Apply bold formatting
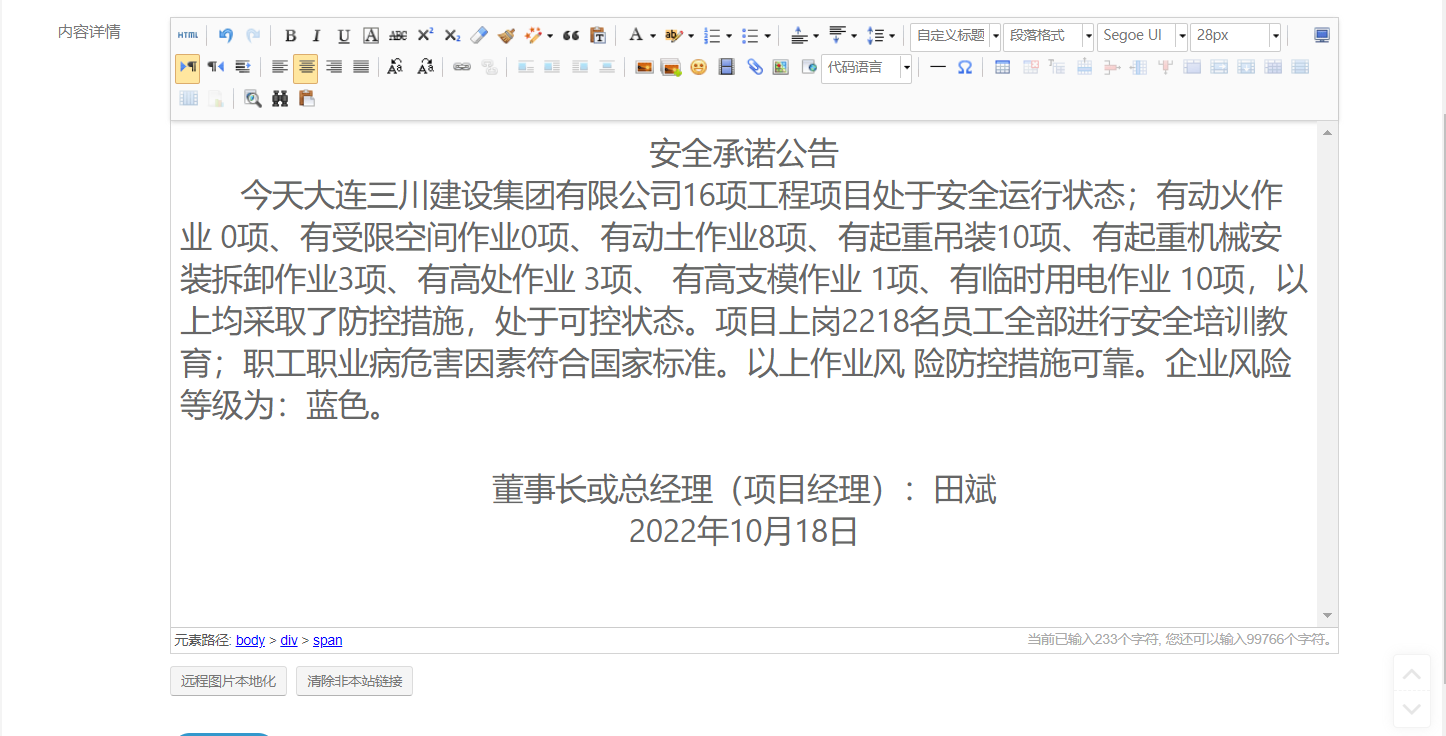 [290, 36]
